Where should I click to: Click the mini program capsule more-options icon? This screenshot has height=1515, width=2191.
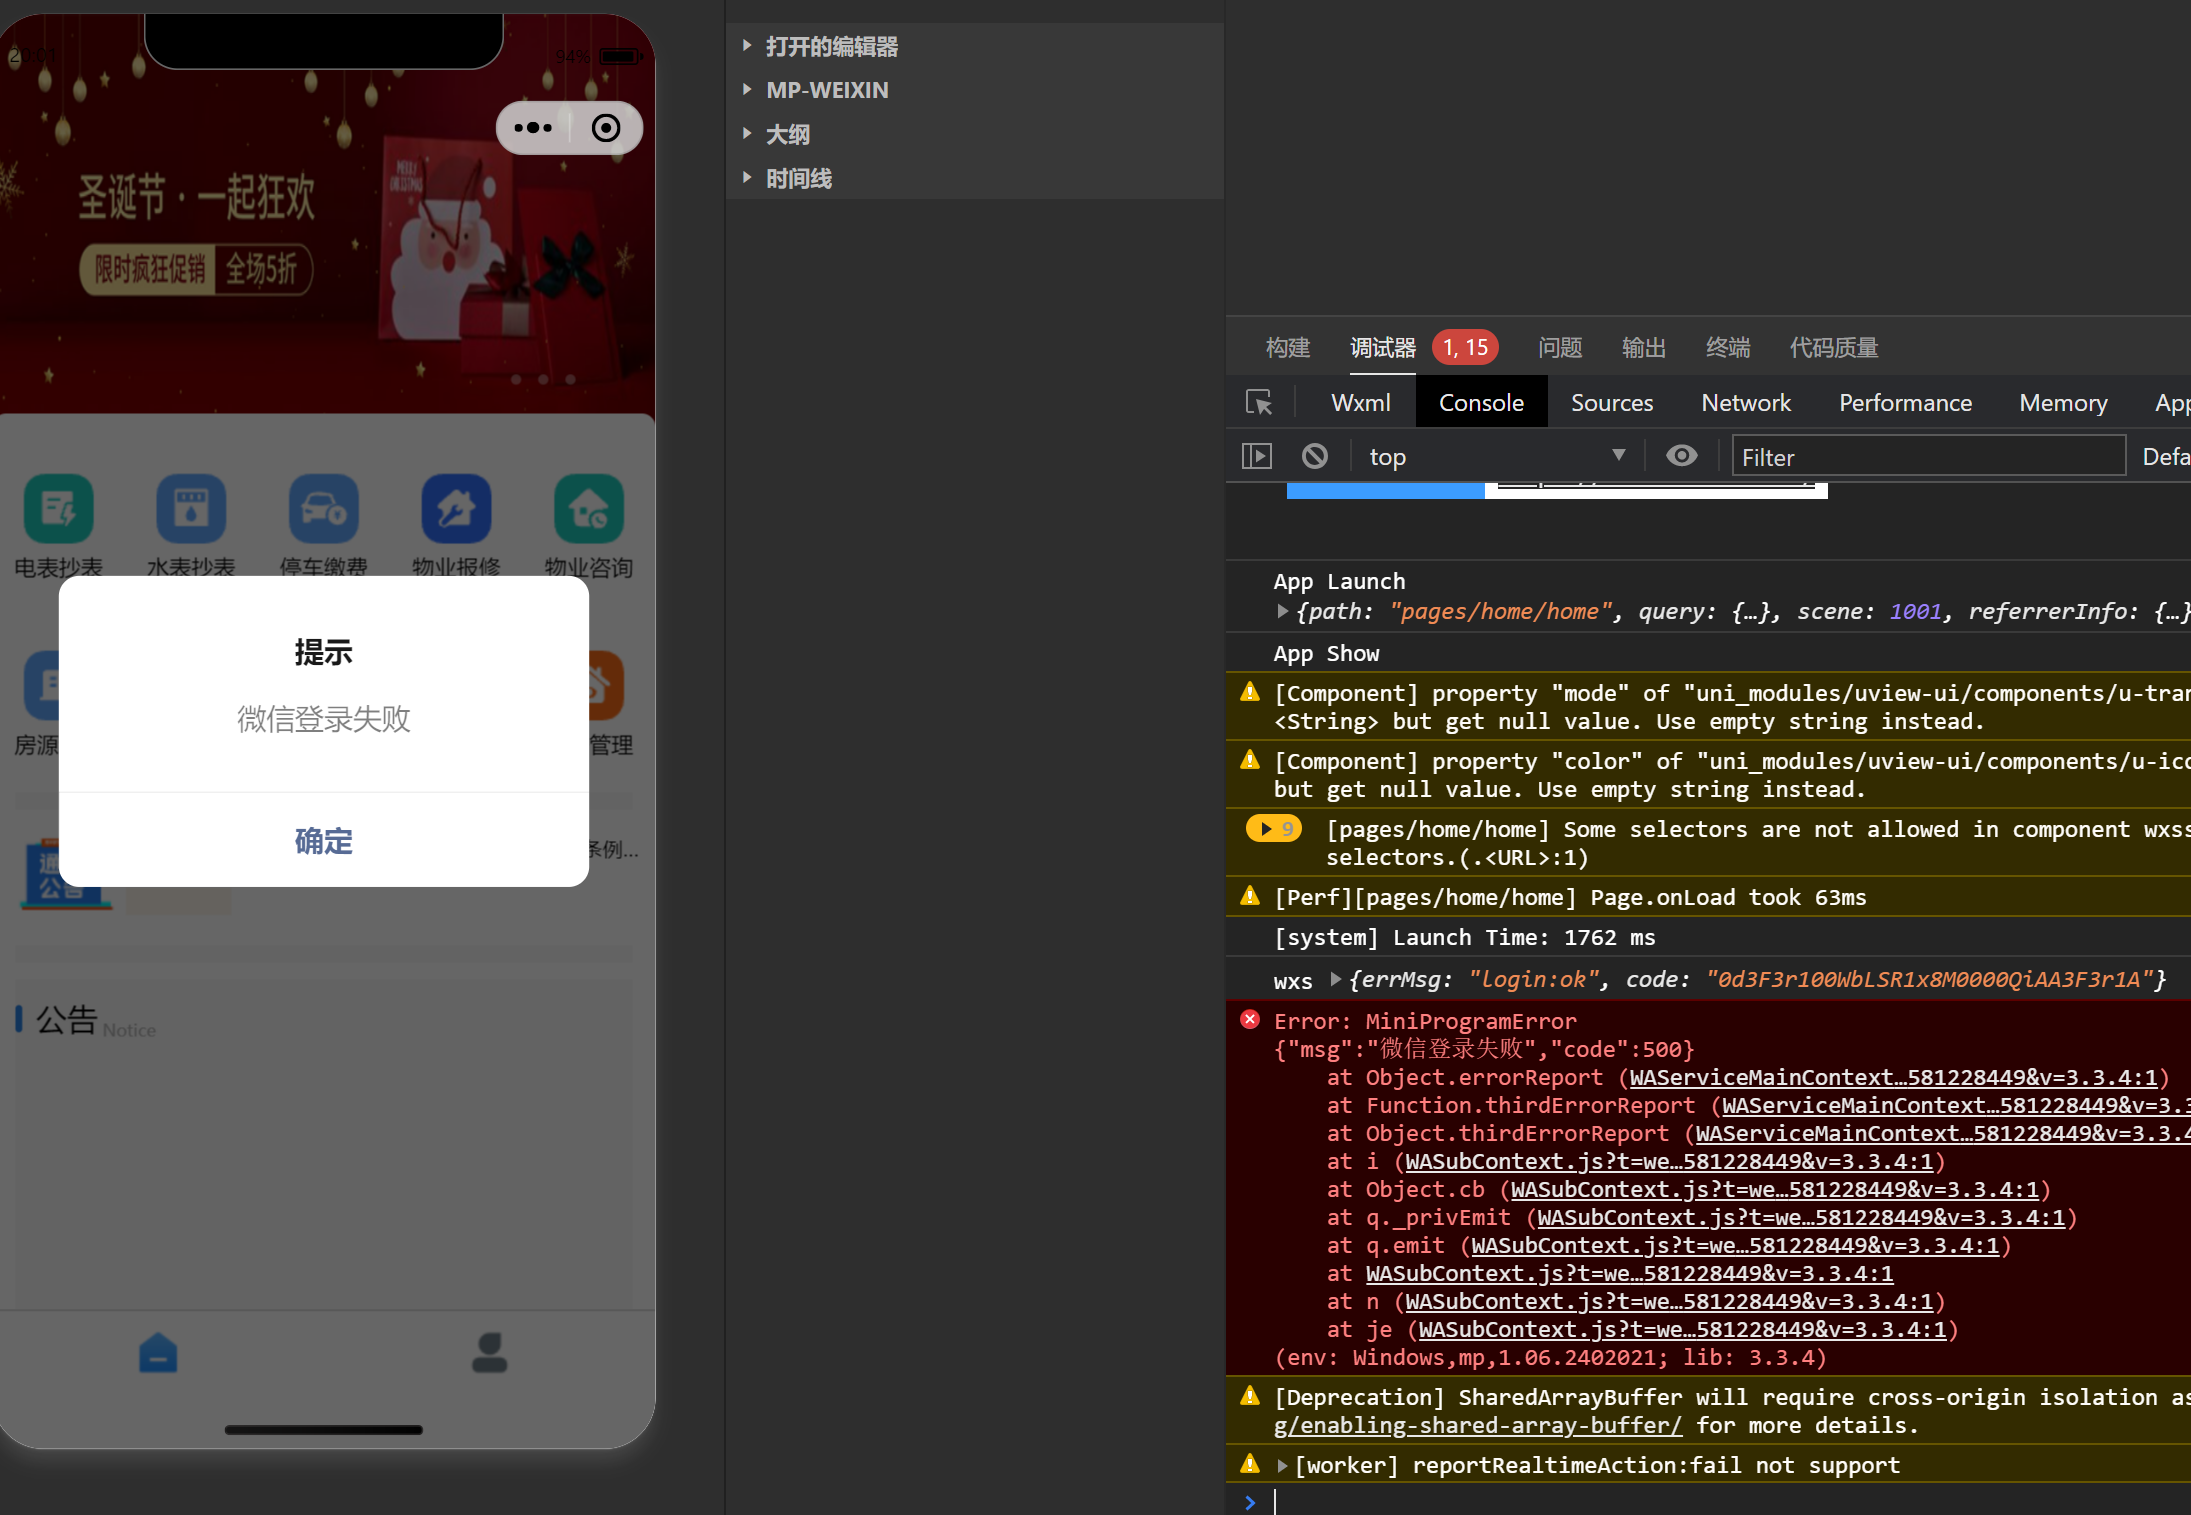pyautogui.click(x=532, y=128)
